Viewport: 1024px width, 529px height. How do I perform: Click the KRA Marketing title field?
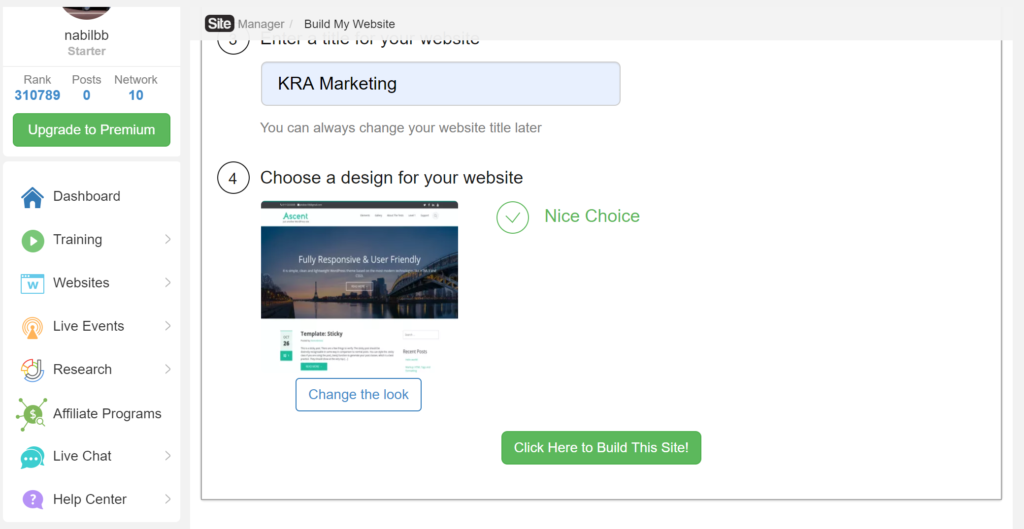tap(440, 84)
